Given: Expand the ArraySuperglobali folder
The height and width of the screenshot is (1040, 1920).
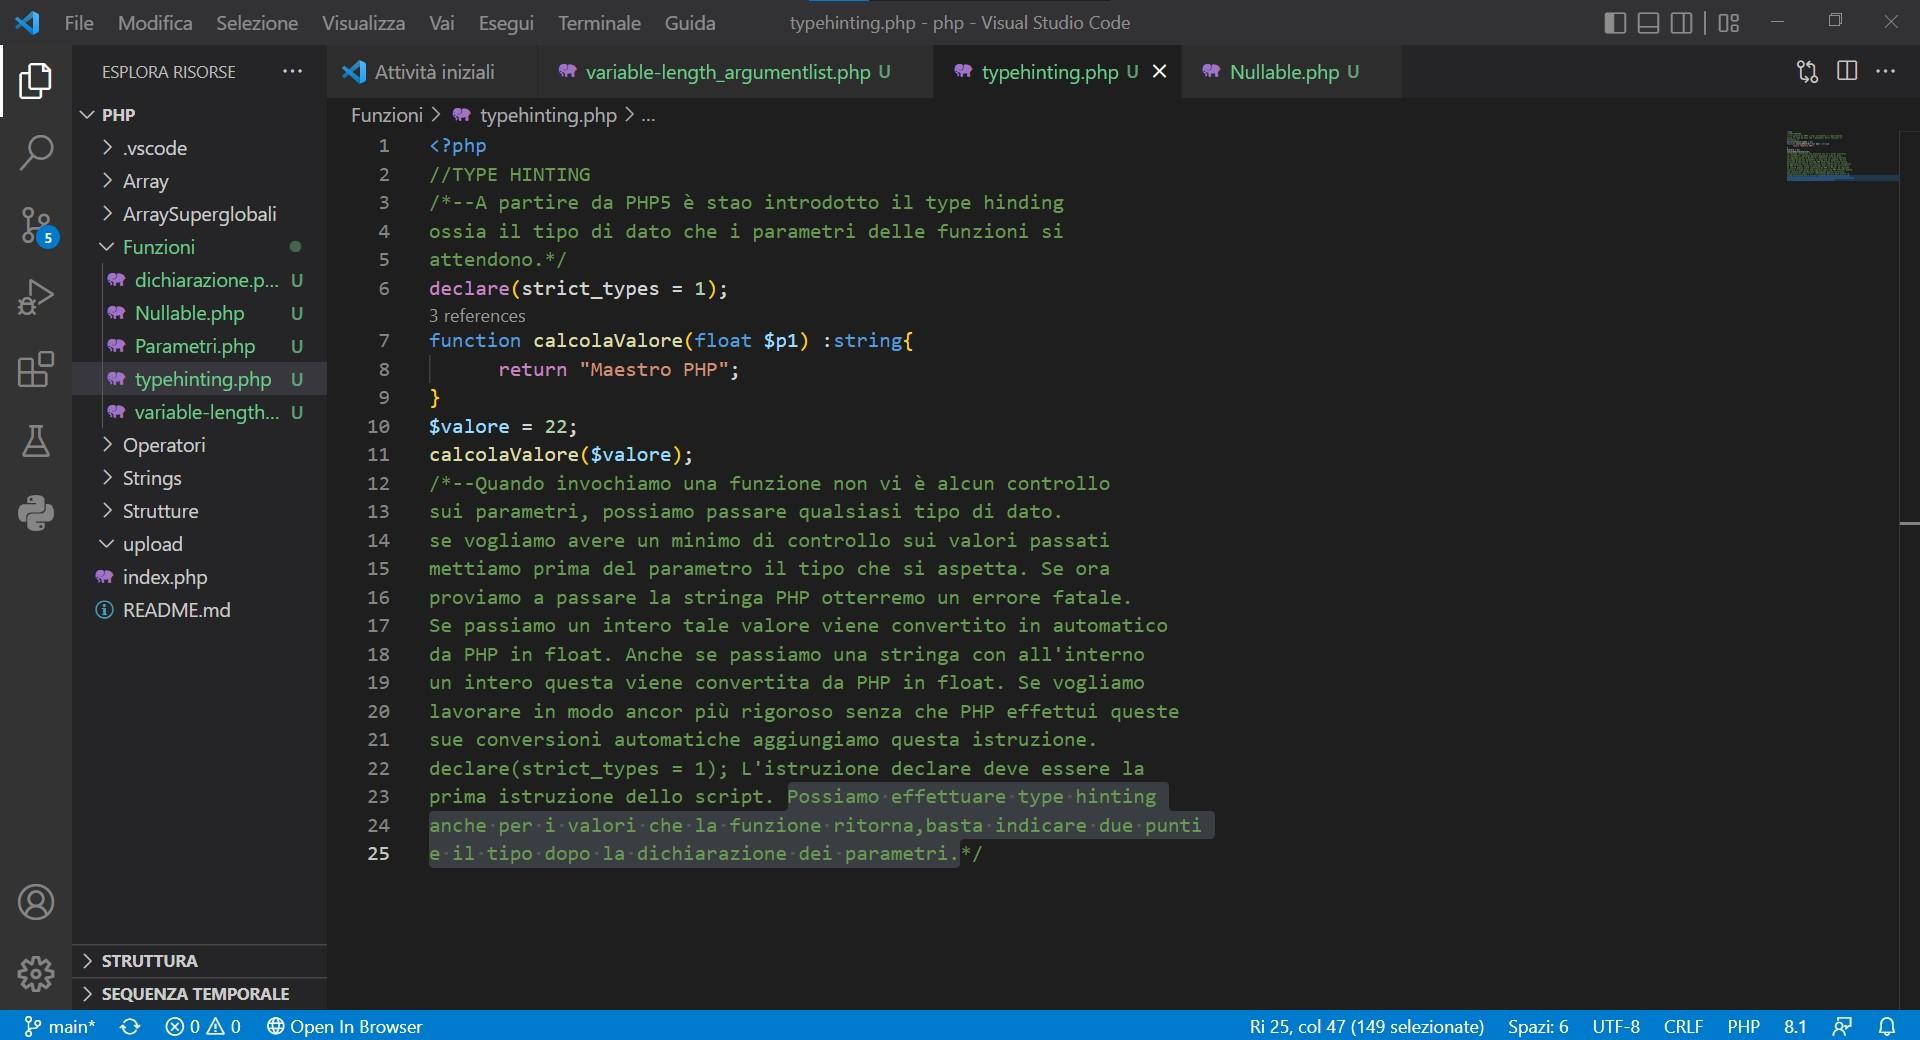Looking at the screenshot, I should [200, 214].
